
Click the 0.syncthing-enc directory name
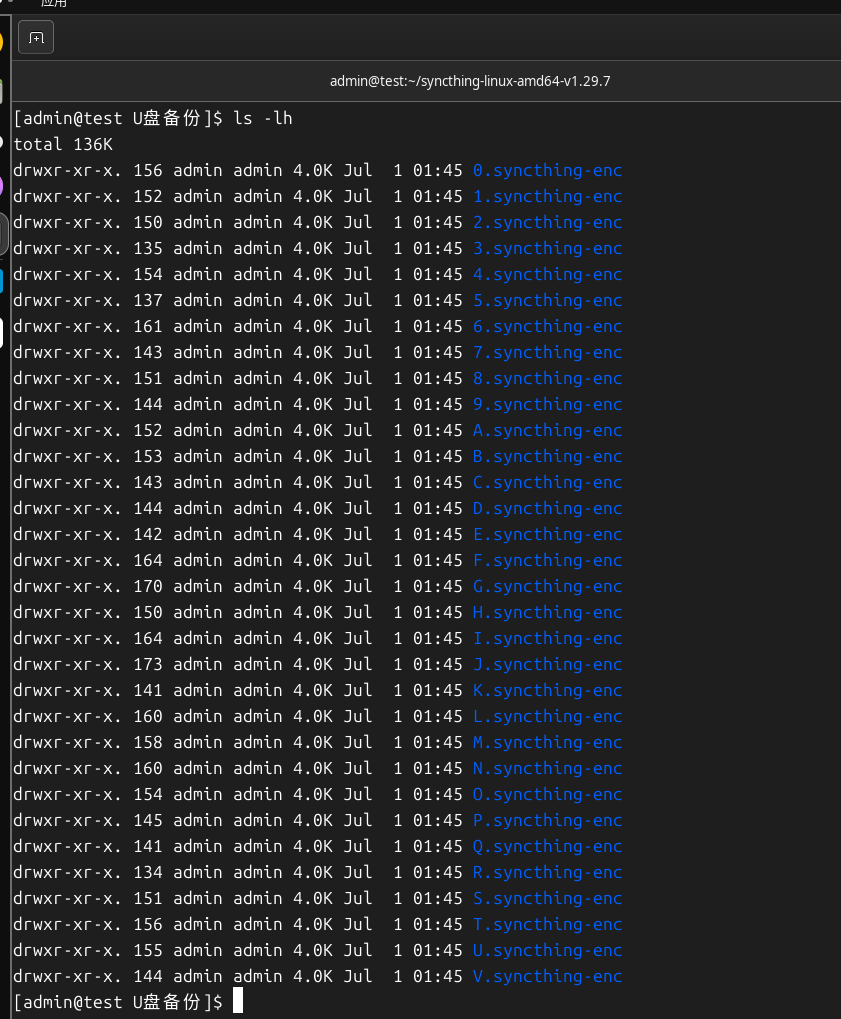click(546, 170)
